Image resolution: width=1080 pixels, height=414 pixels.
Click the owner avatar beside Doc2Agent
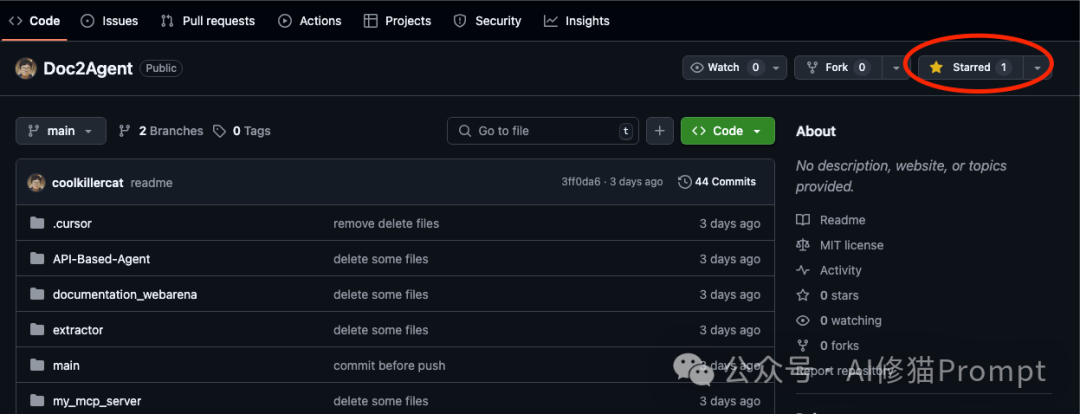point(26,68)
